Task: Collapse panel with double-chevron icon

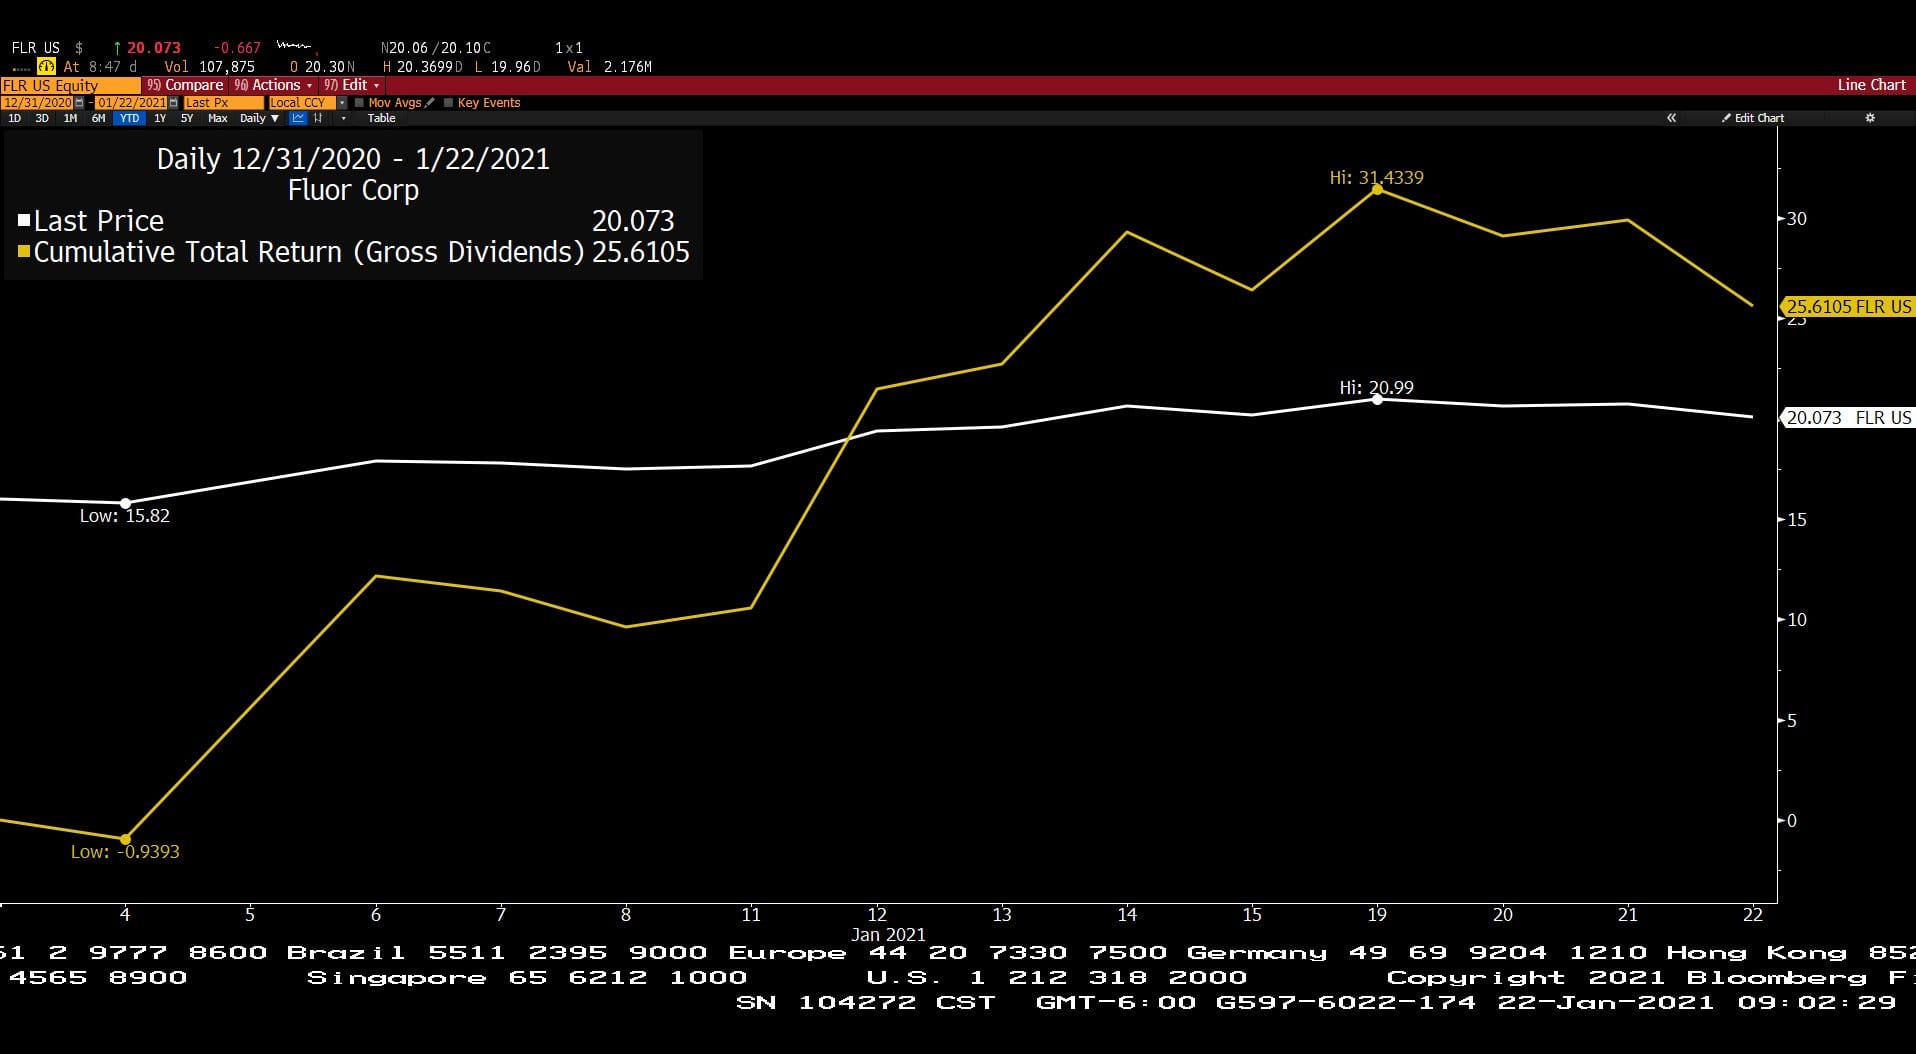Action: [1671, 118]
